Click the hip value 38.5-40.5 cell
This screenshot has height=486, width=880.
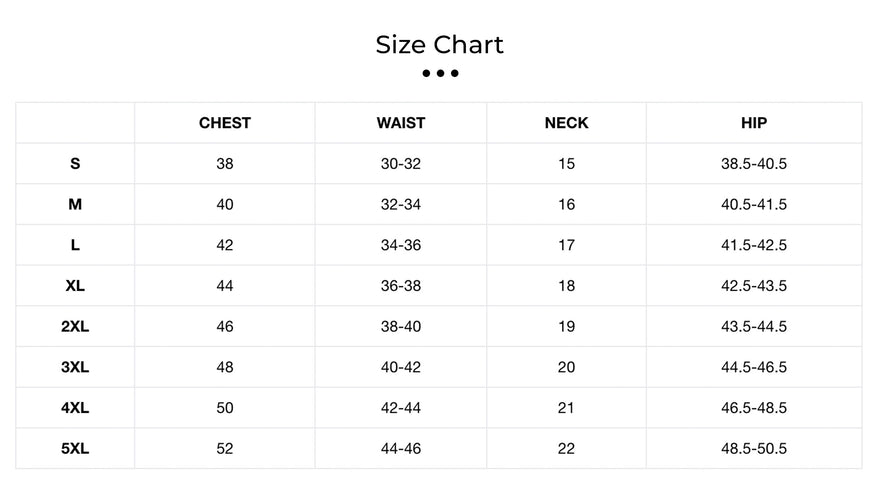click(754, 163)
